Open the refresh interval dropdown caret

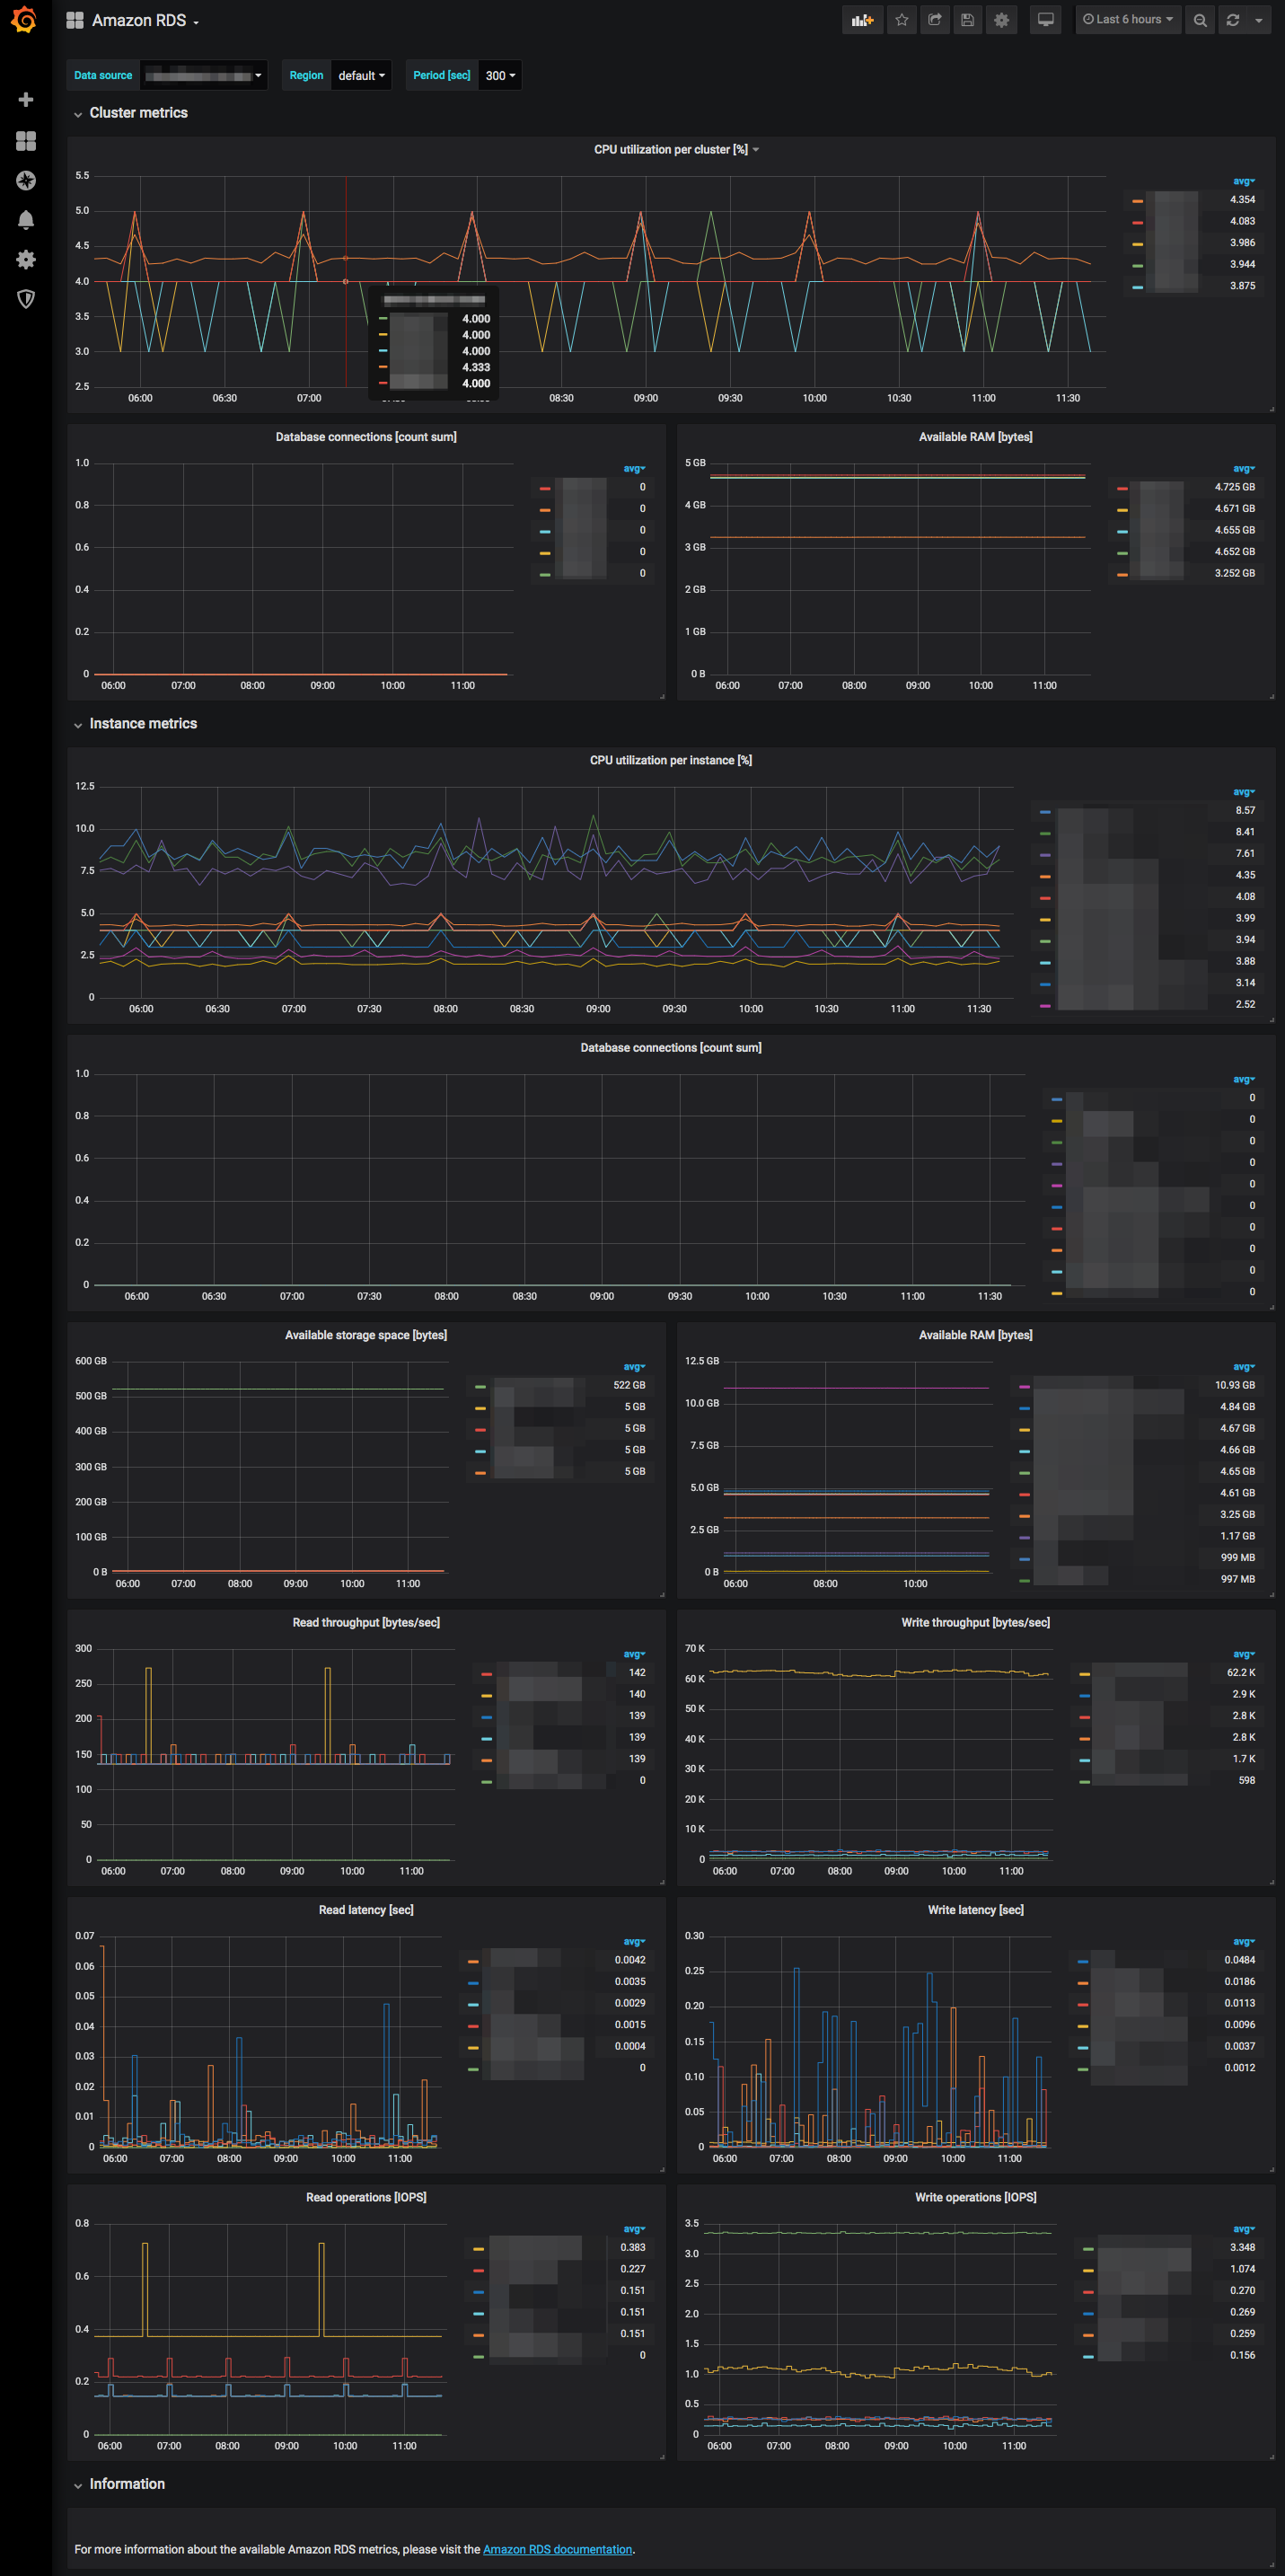click(x=1259, y=20)
